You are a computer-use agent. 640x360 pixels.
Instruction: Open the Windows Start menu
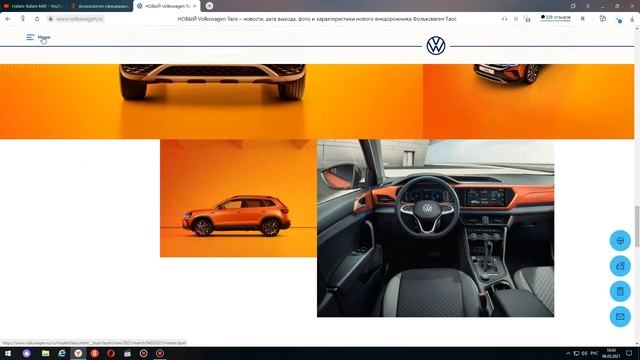(x=8, y=353)
